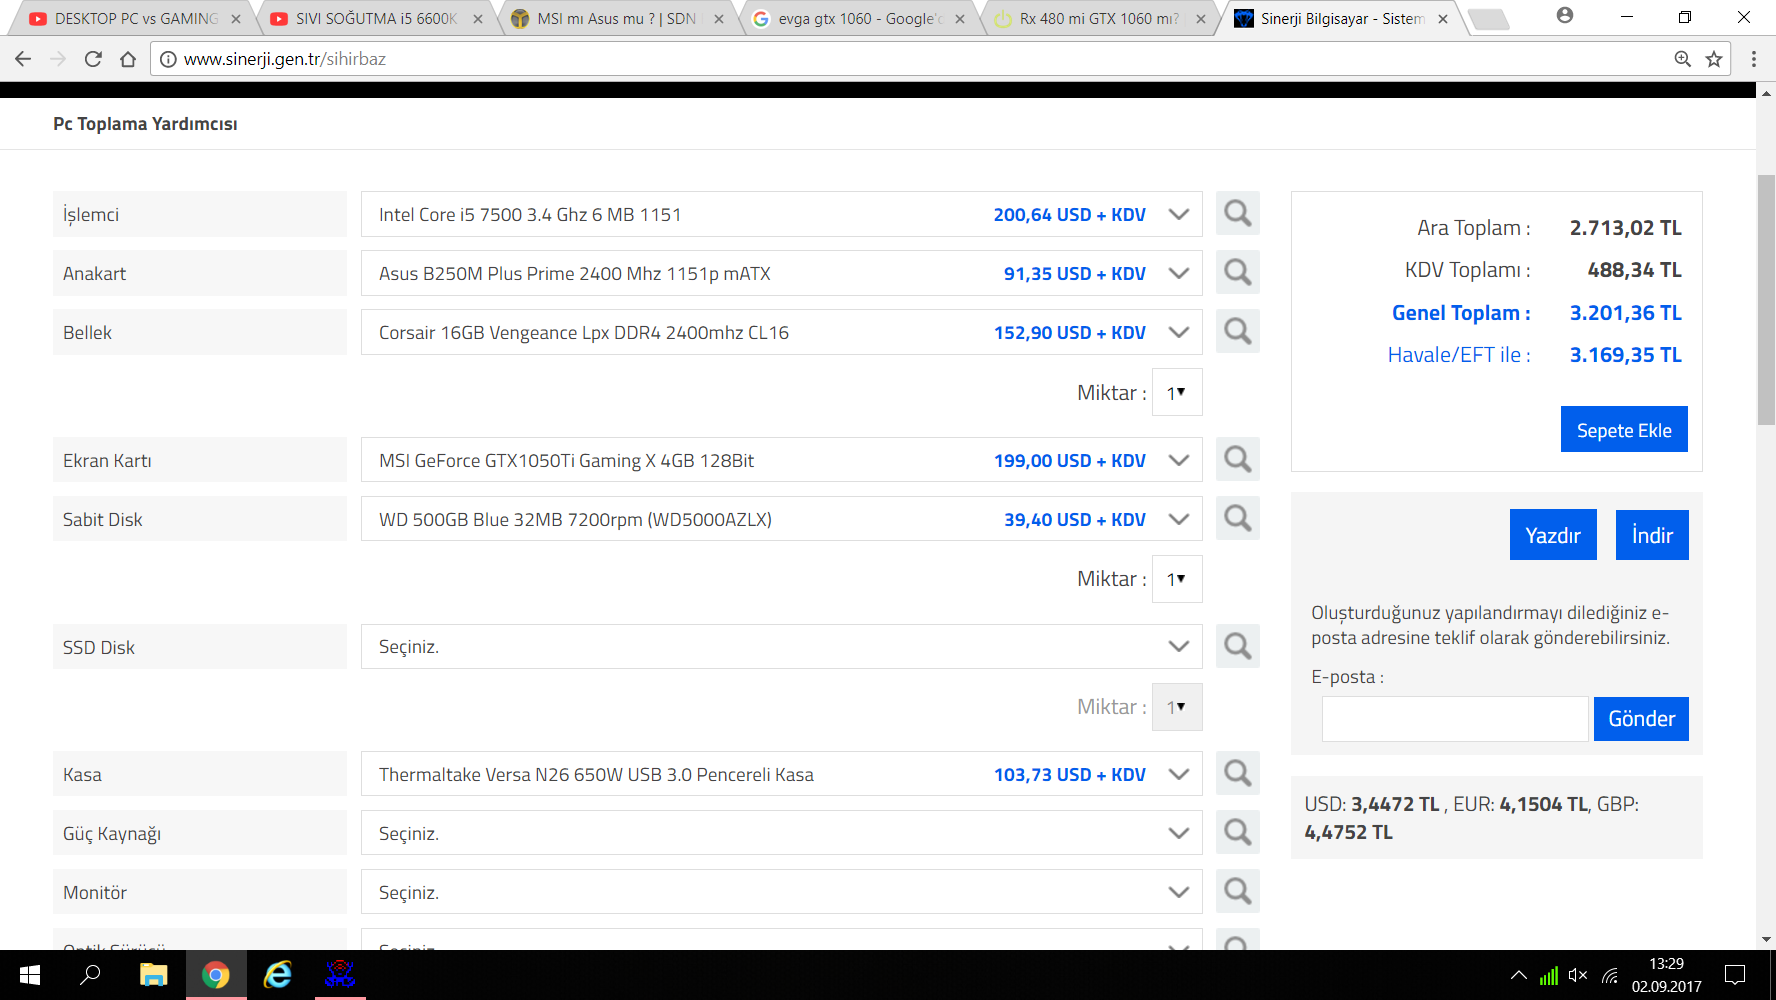Search Güç Kaynağı products with magnifier icon

1238,833
